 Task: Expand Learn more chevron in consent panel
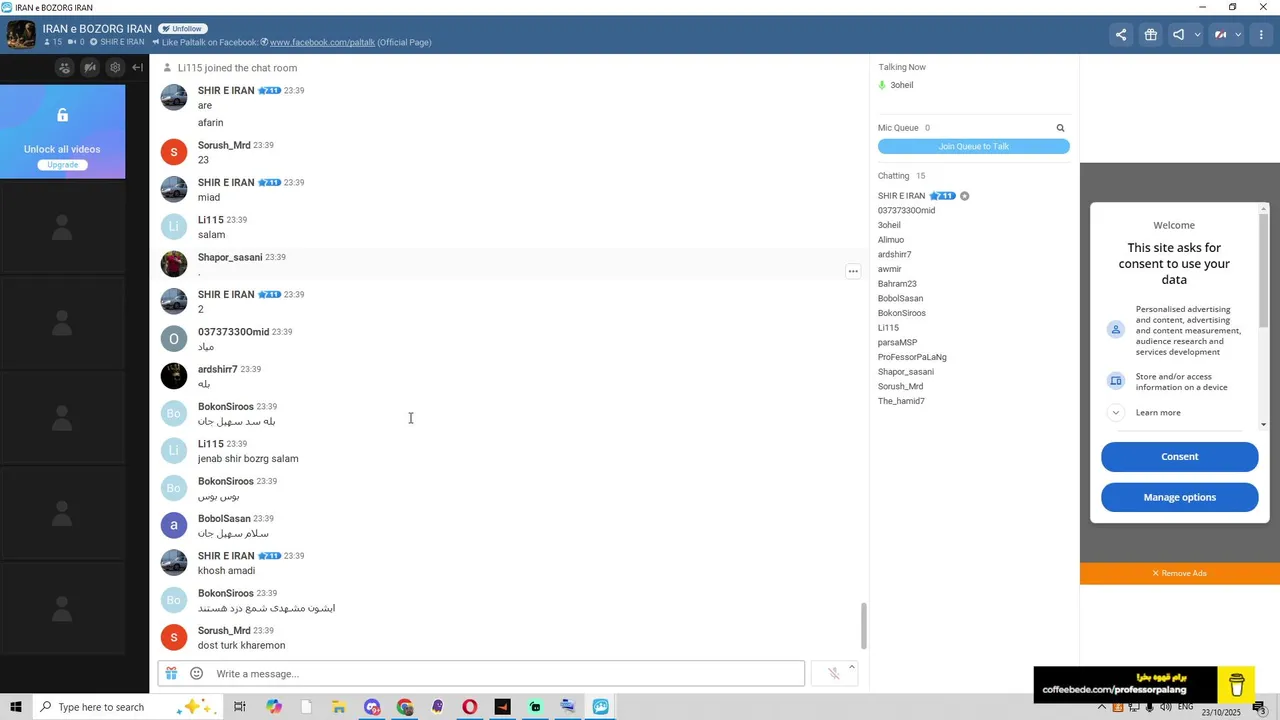[1116, 413]
